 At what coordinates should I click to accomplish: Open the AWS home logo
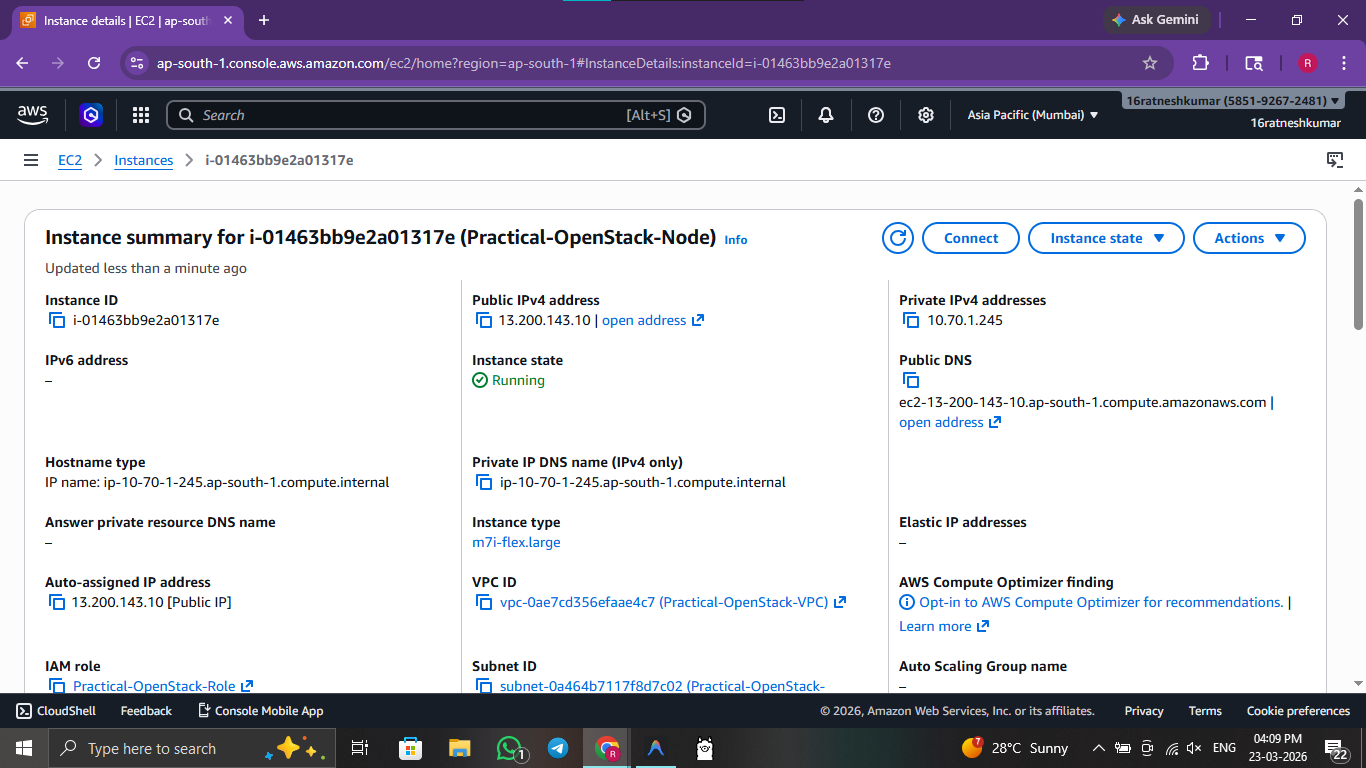coord(32,115)
